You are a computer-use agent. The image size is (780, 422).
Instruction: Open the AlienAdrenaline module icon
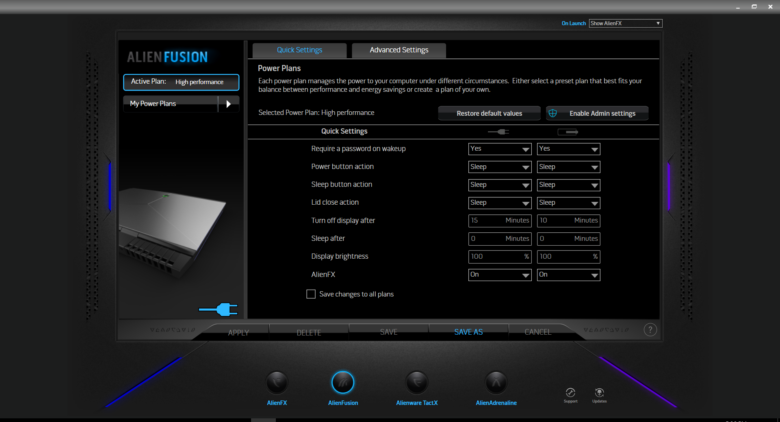(496, 383)
